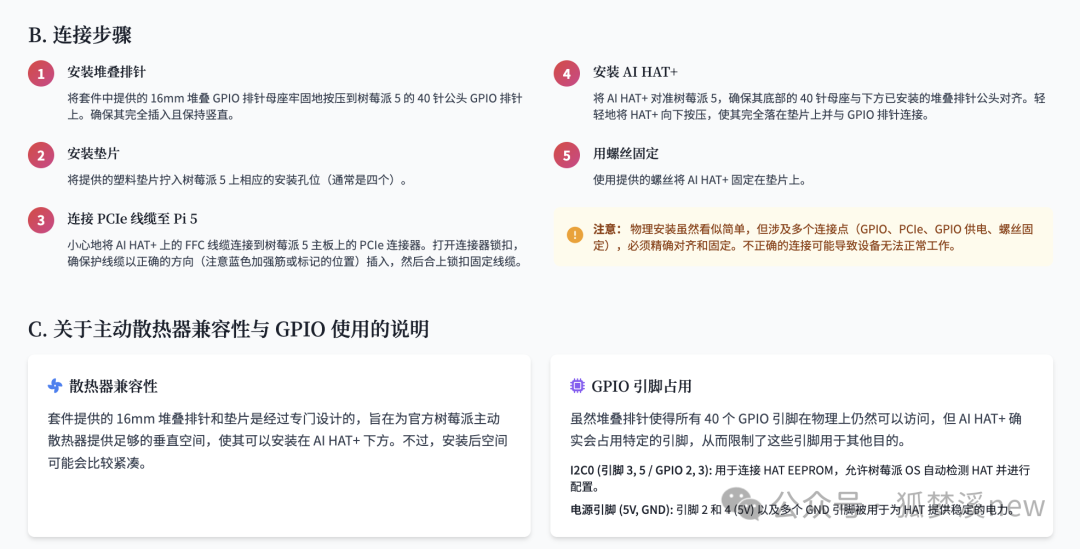
Task: Click the purple chip icon next to GPIO 引脚占用
Action: coord(577,386)
